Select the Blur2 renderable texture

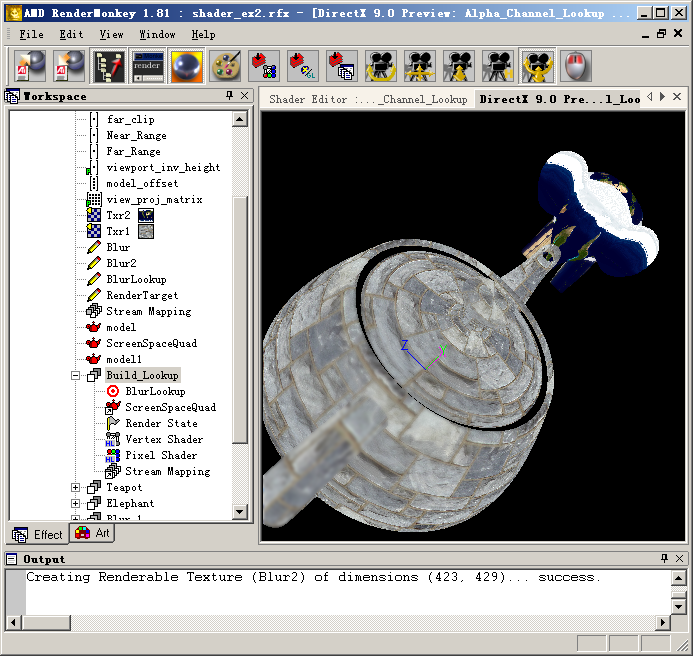(x=121, y=263)
